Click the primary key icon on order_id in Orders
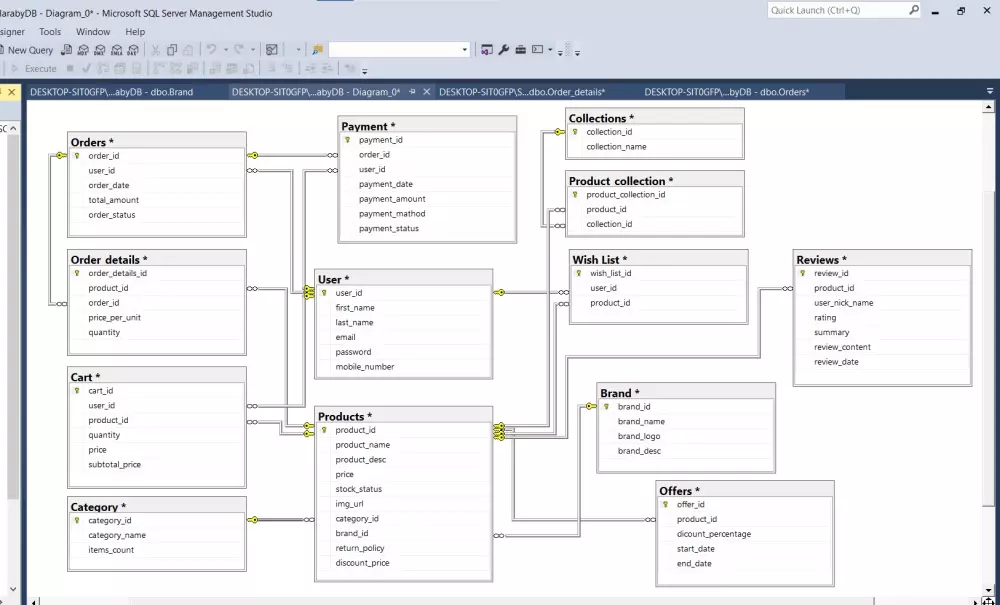Viewport: 1000px width, 605px height. coord(75,155)
